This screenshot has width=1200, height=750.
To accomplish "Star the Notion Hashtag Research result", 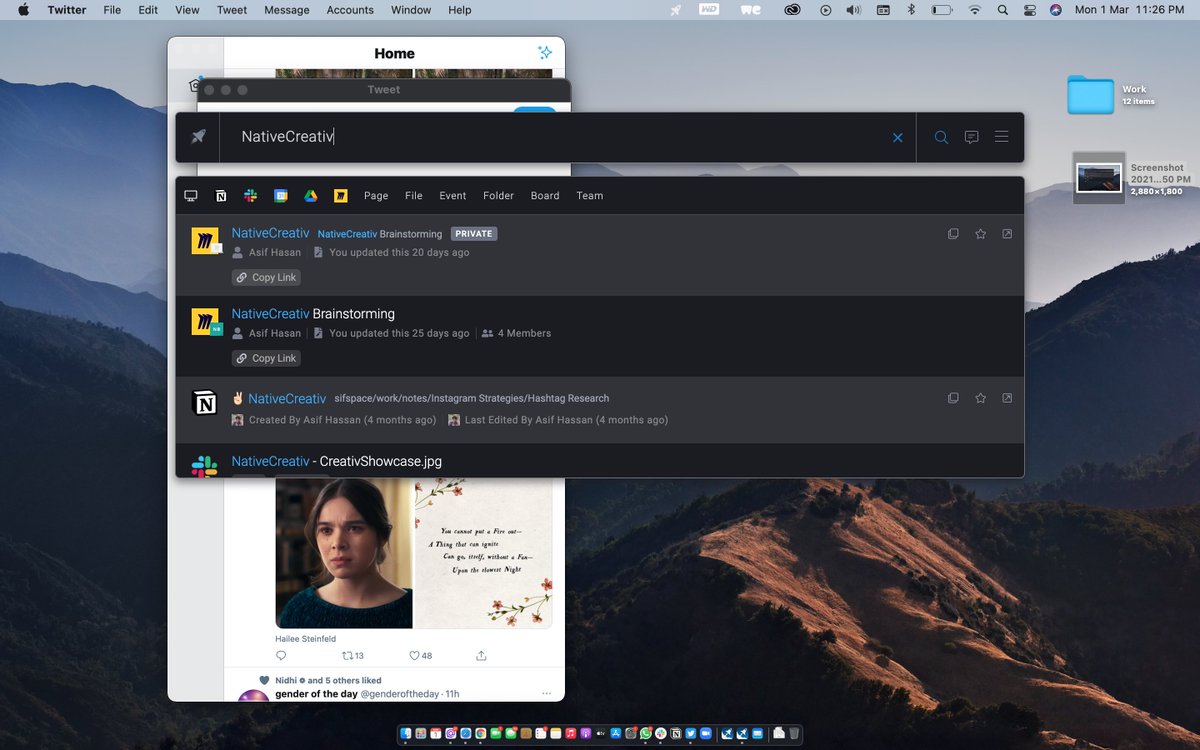I will [x=980, y=398].
